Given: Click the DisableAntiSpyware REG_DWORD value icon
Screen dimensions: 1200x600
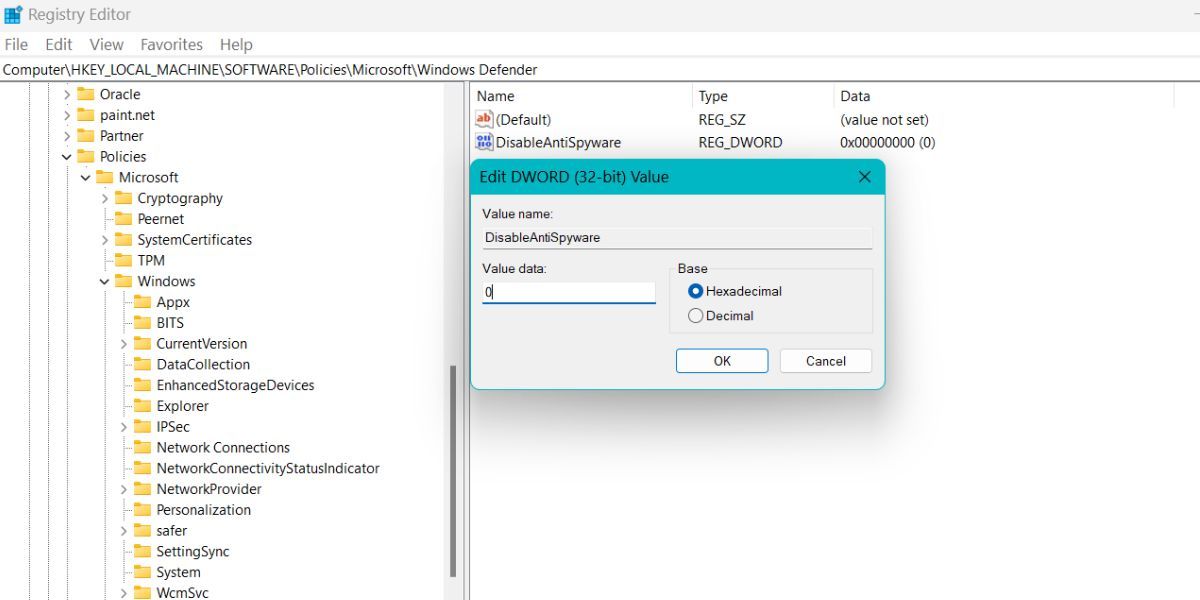Looking at the screenshot, I should pyautogui.click(x=483, y=141).
